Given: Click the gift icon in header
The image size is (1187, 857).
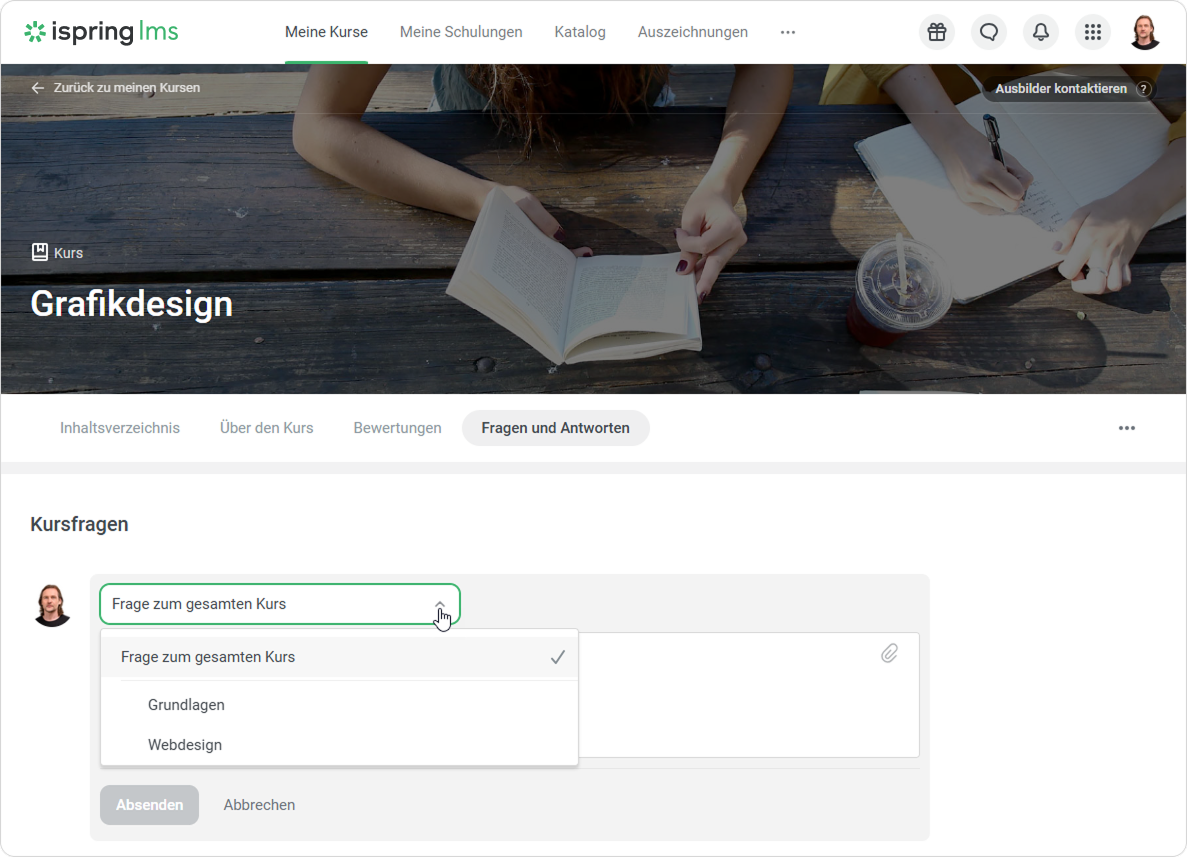Looking at the screenshot, I should pos(936,32).
